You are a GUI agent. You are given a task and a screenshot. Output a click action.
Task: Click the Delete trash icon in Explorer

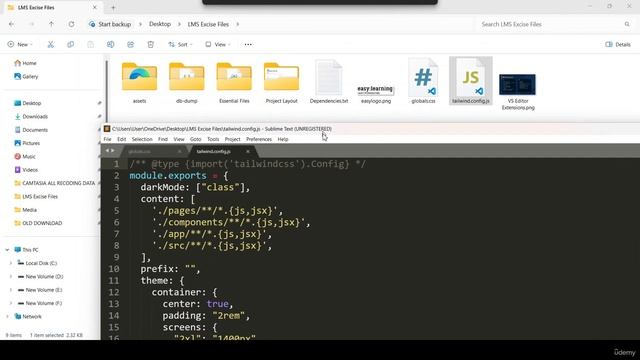pyautogui.click(x=151, y=44)
